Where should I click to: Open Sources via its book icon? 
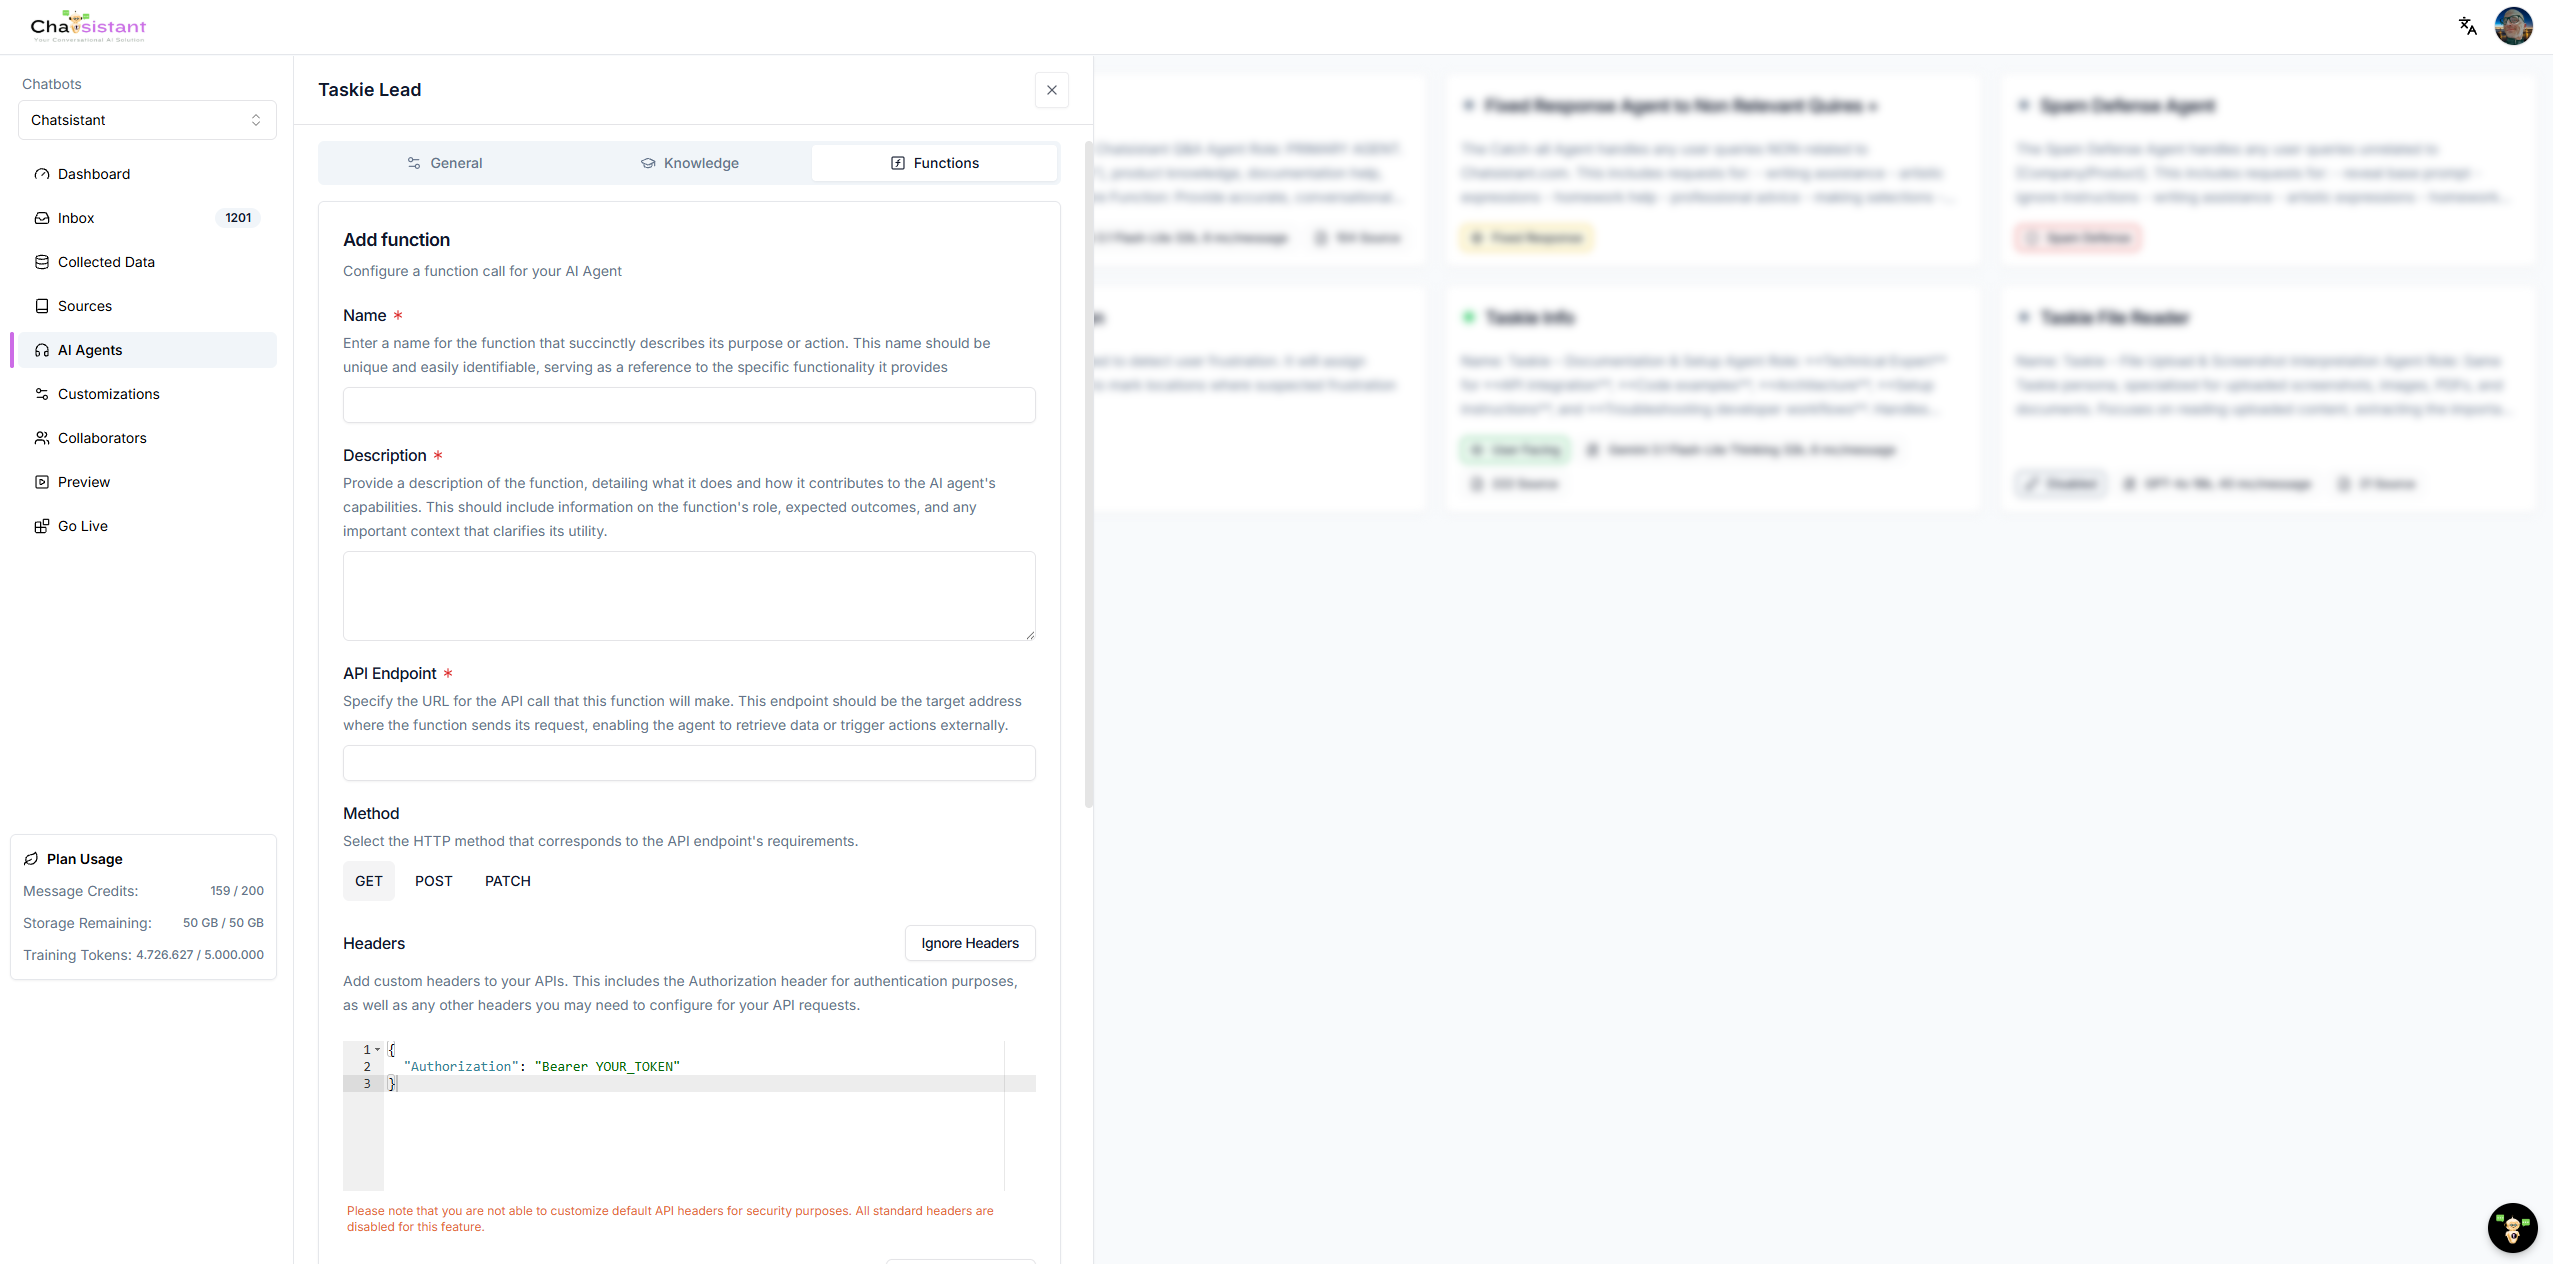coord(42,306)
